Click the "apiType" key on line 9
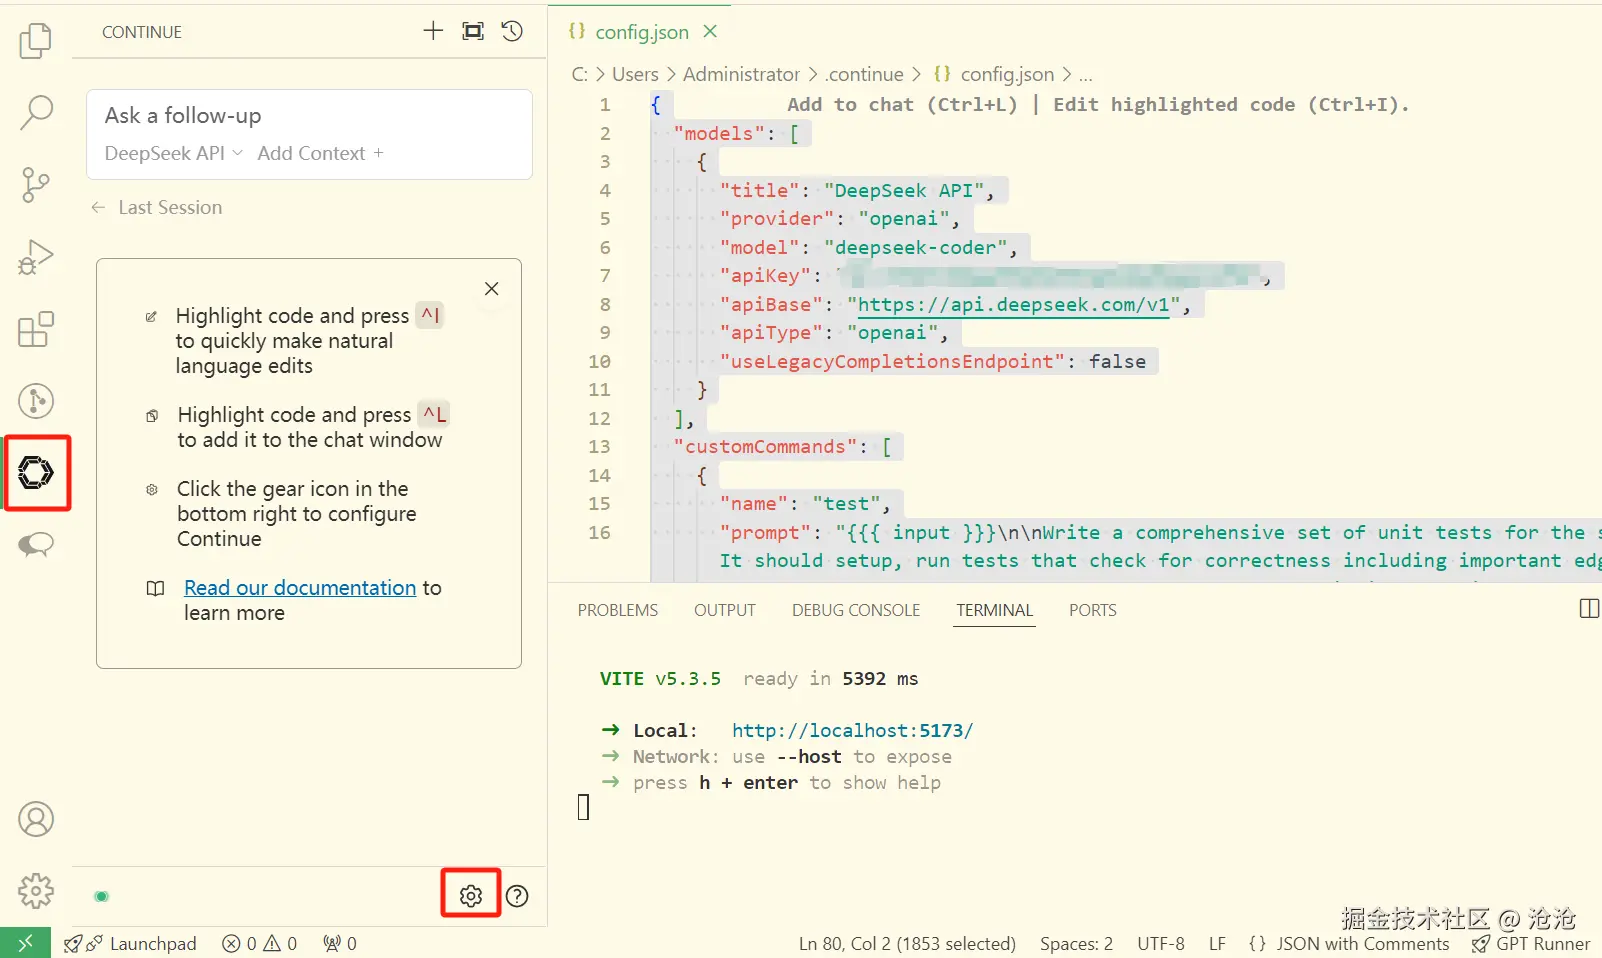This screenshot has width=1602, height=958. (x=772, y=333)
